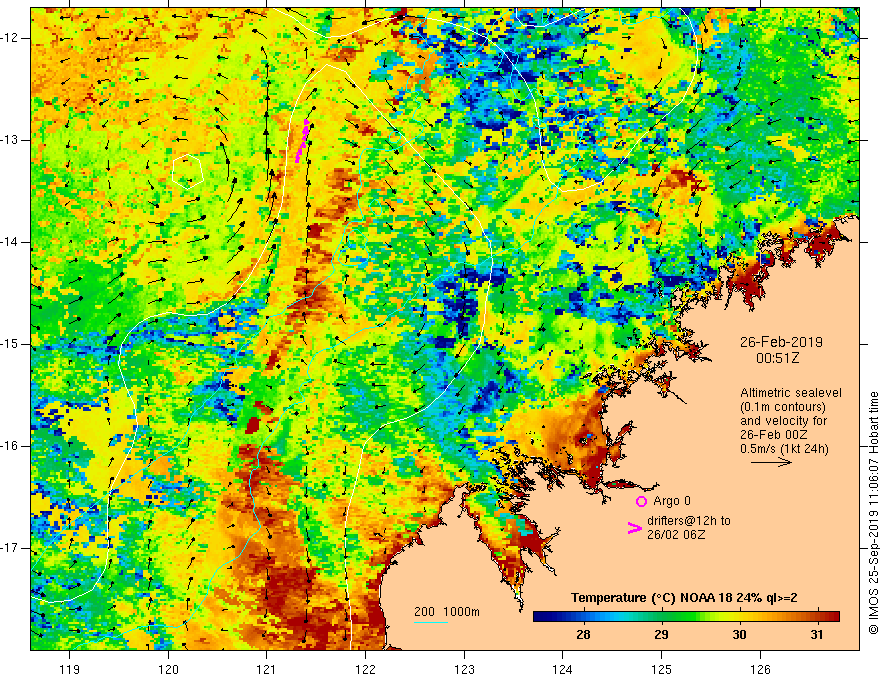Click the -17 latitude axis label
Image resolution: width=880 pixels, height=680 pixels.
[x=10, y=548]
